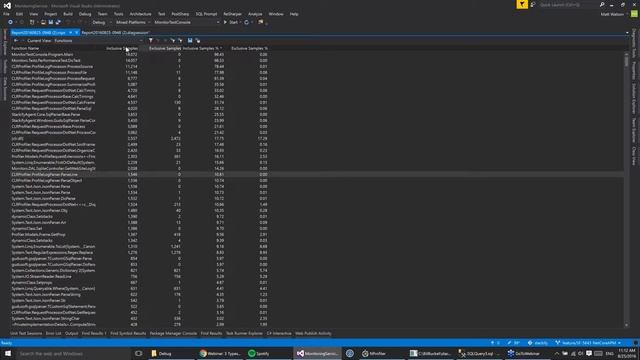Click the vertical scrollbar of the function list
Screen dimensions: 640x360
pyautogui.click(x=627, y=189)
